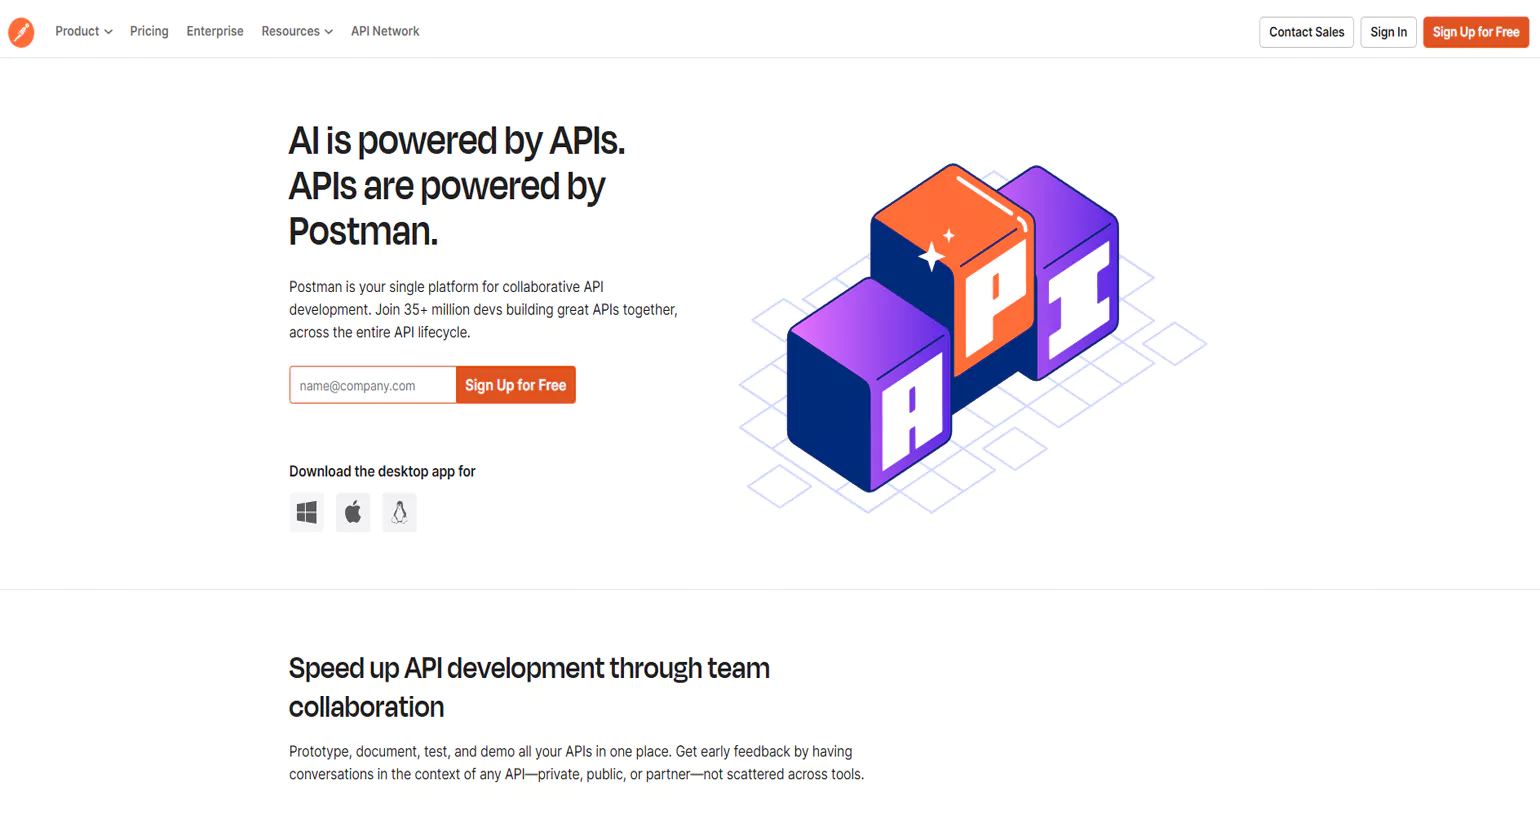
Task: Navigate to API Network
Action: tap(385, 32)
